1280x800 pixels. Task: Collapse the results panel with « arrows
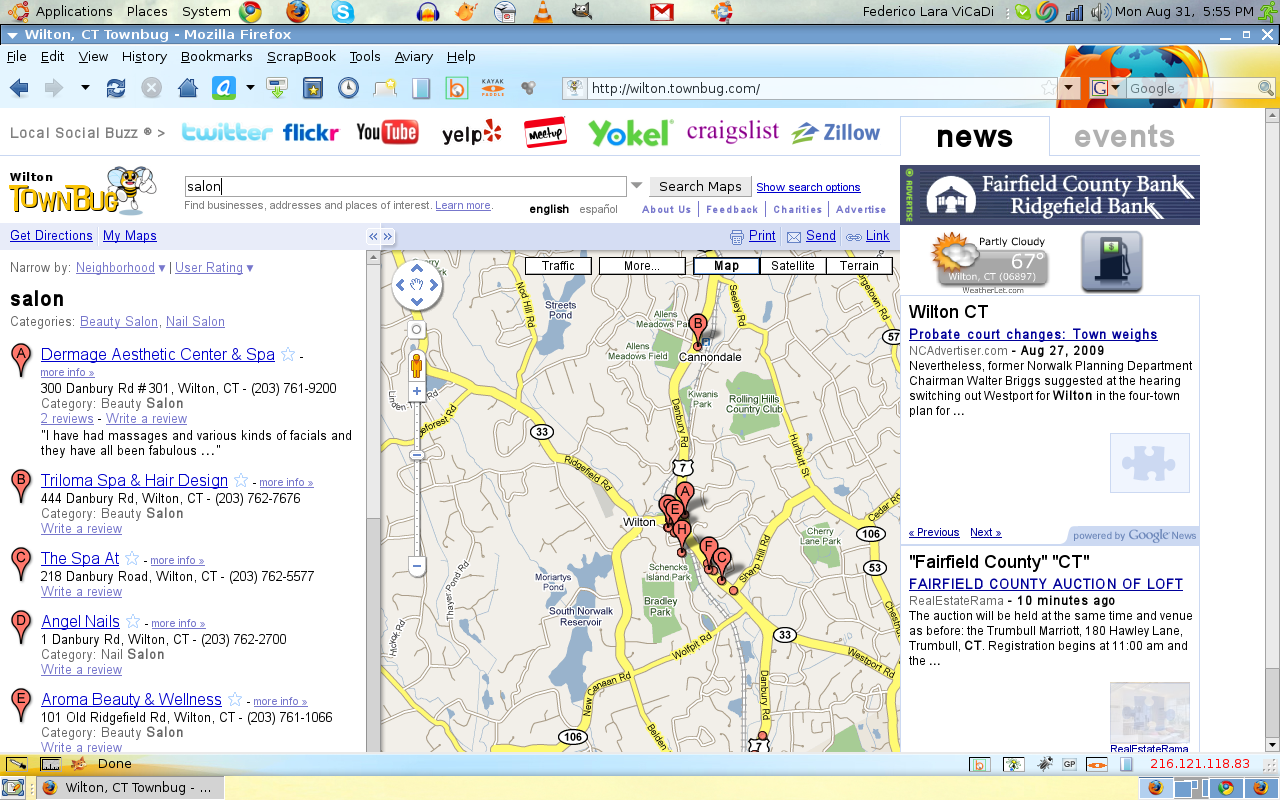pos(373,236)
